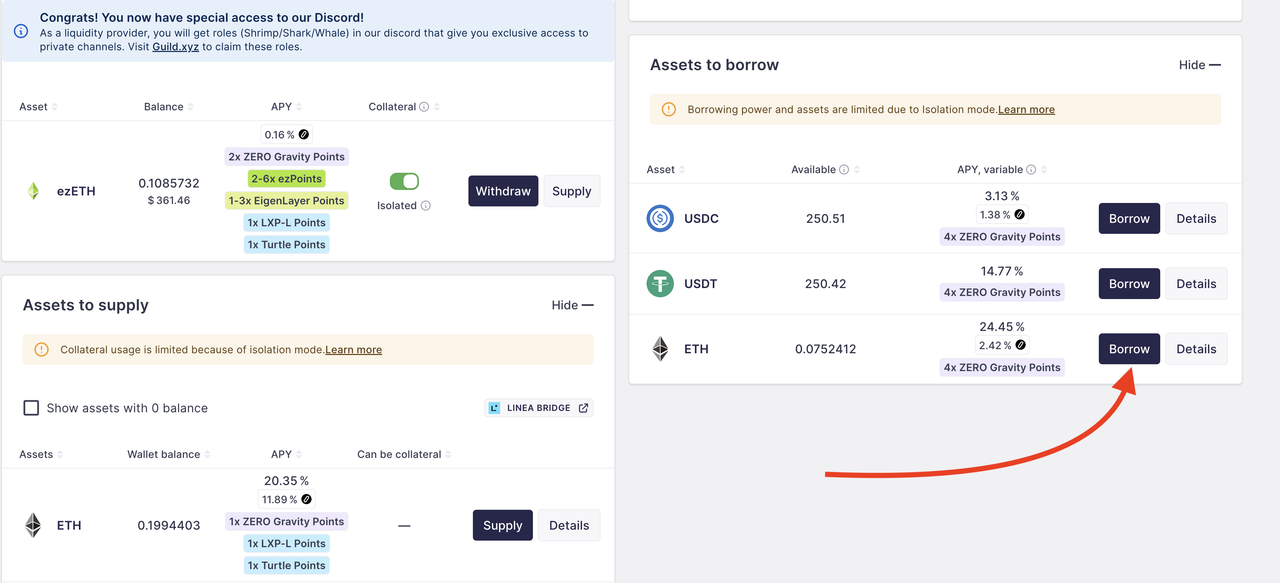
Task: Withdraw the supplied ezETH
Action: (503, 191)
